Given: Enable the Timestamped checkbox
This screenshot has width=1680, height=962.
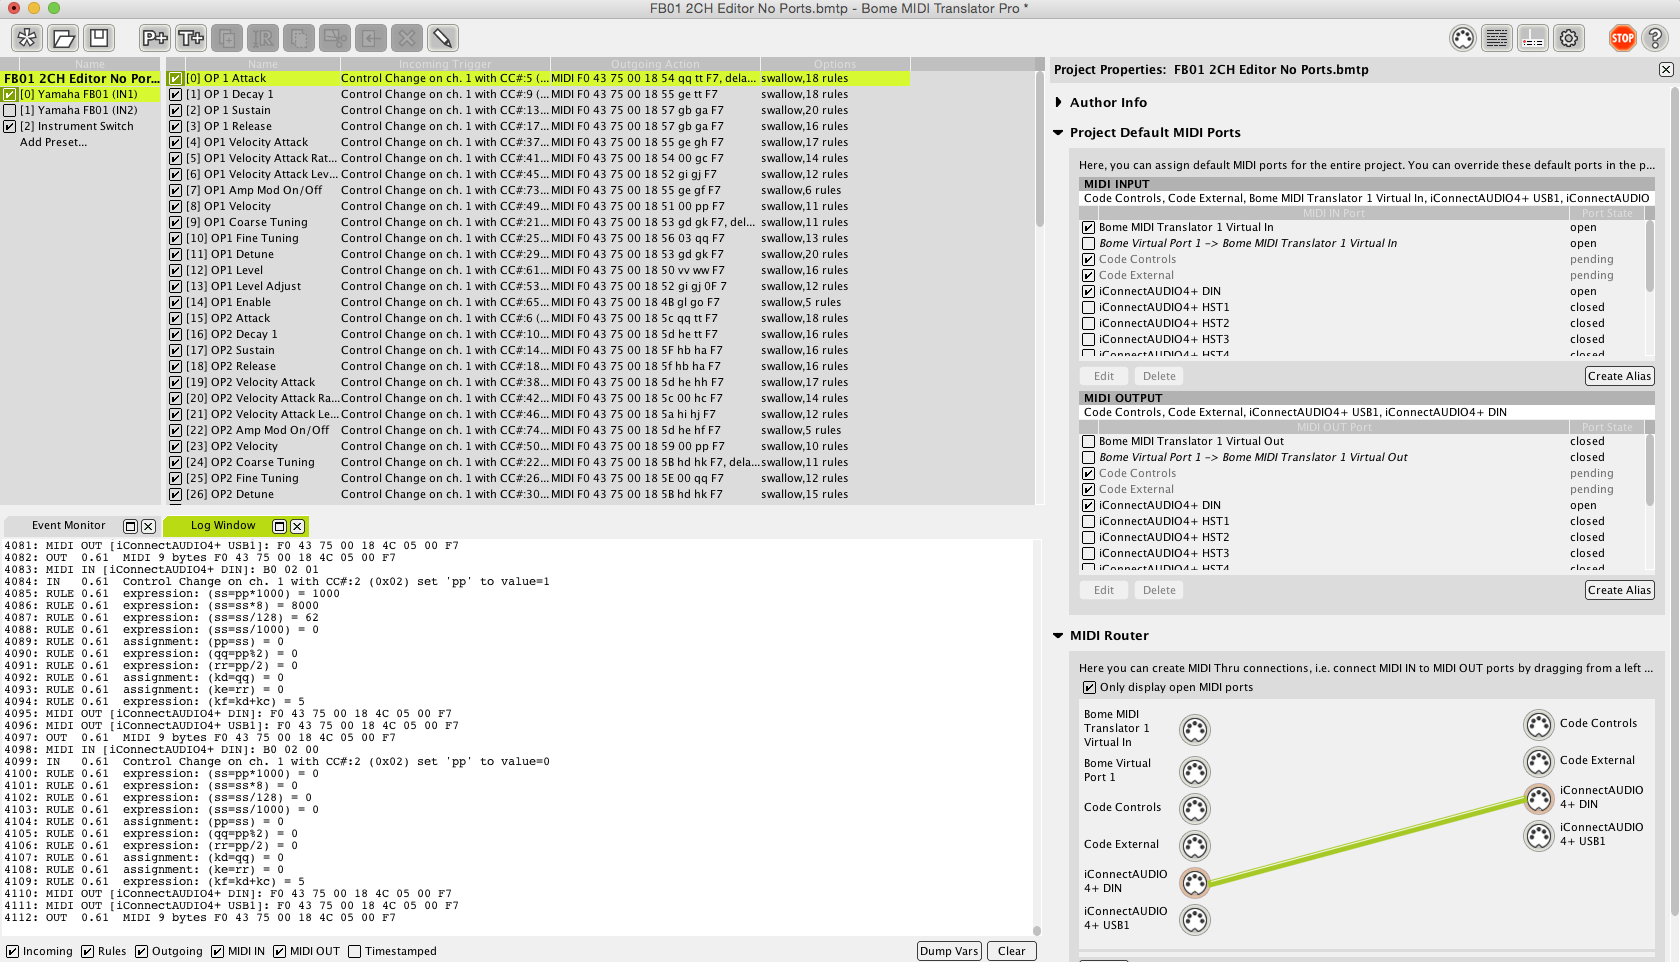Looking at the screenshot, I should [355, 952].
